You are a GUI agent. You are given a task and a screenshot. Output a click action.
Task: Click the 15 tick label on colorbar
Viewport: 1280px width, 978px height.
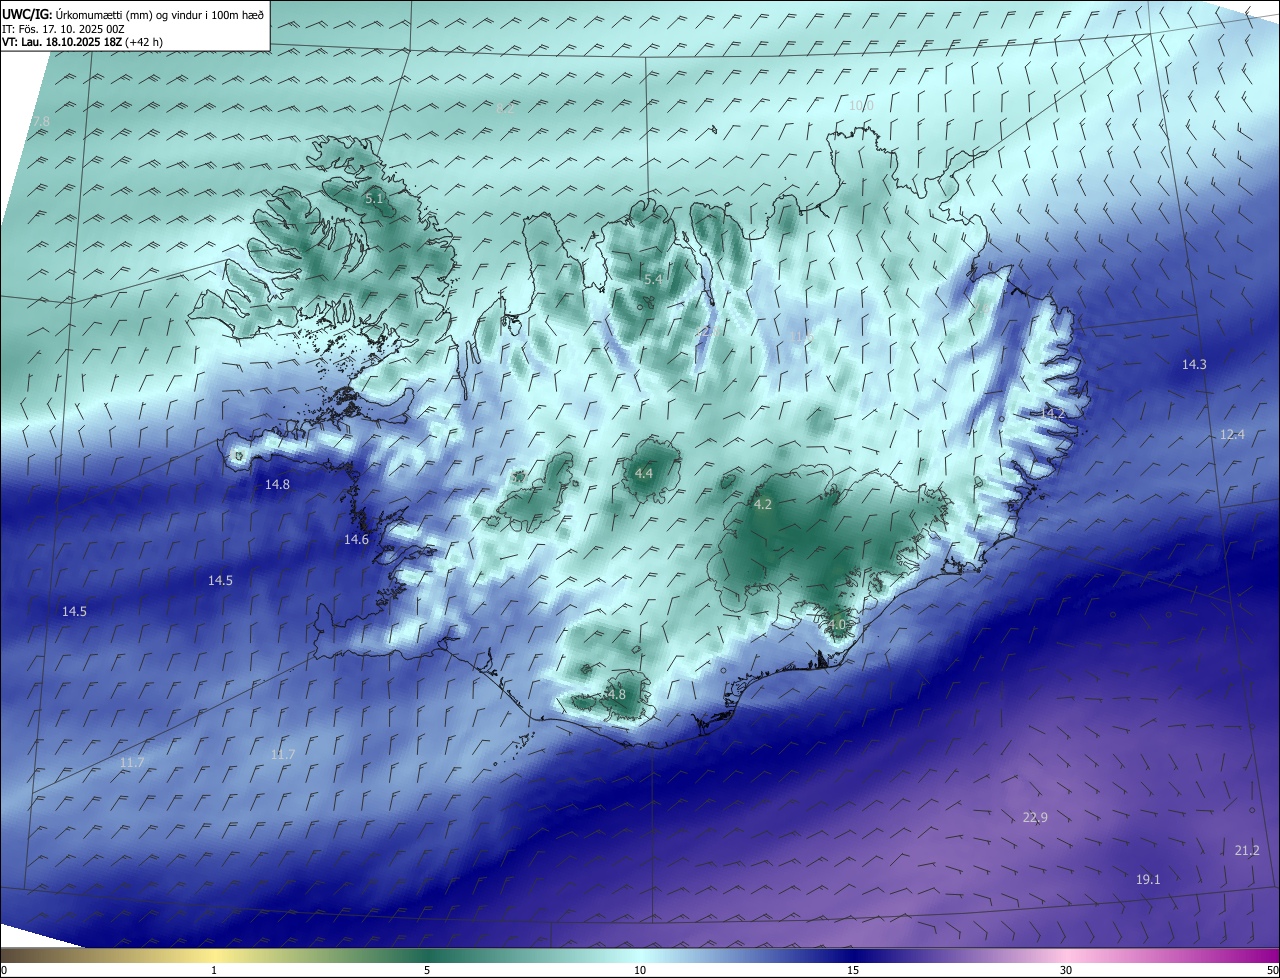(x=853, y=970)
